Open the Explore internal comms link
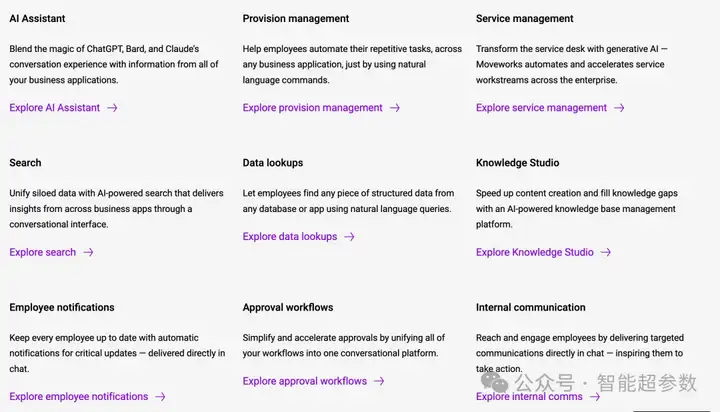 529,396
